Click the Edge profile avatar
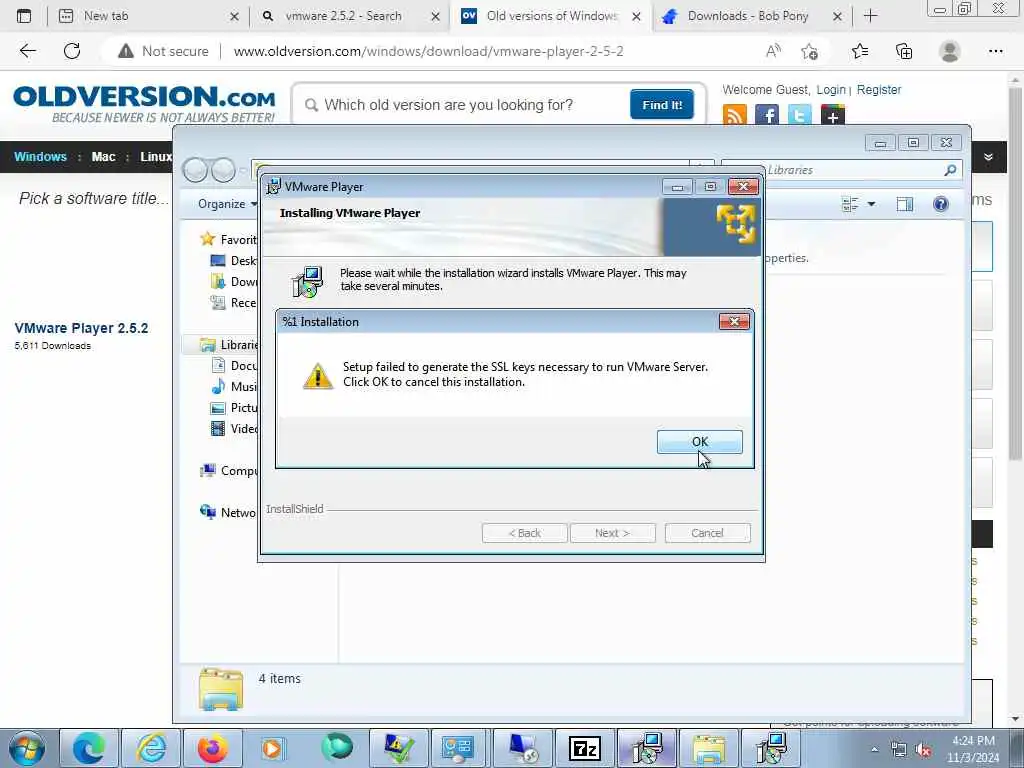 950,51
